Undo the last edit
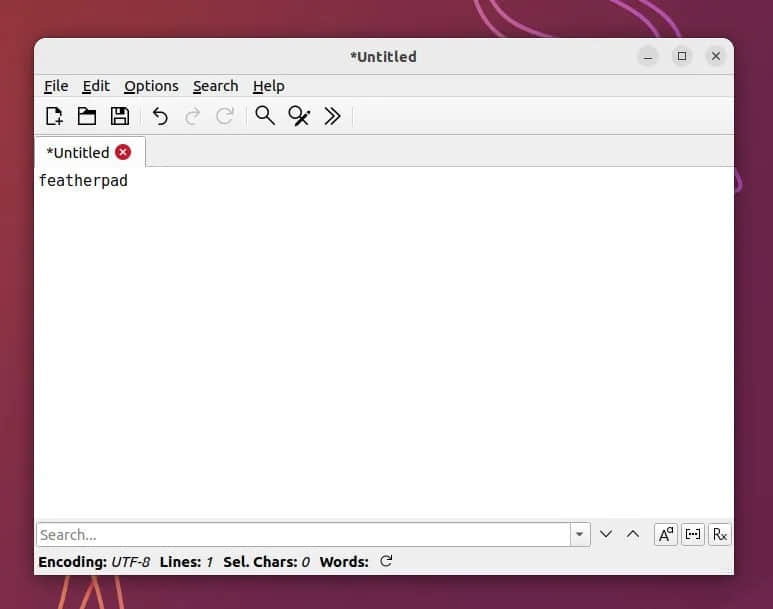The height and width of the screenshot is (609, 773). [x=160, y=116]
